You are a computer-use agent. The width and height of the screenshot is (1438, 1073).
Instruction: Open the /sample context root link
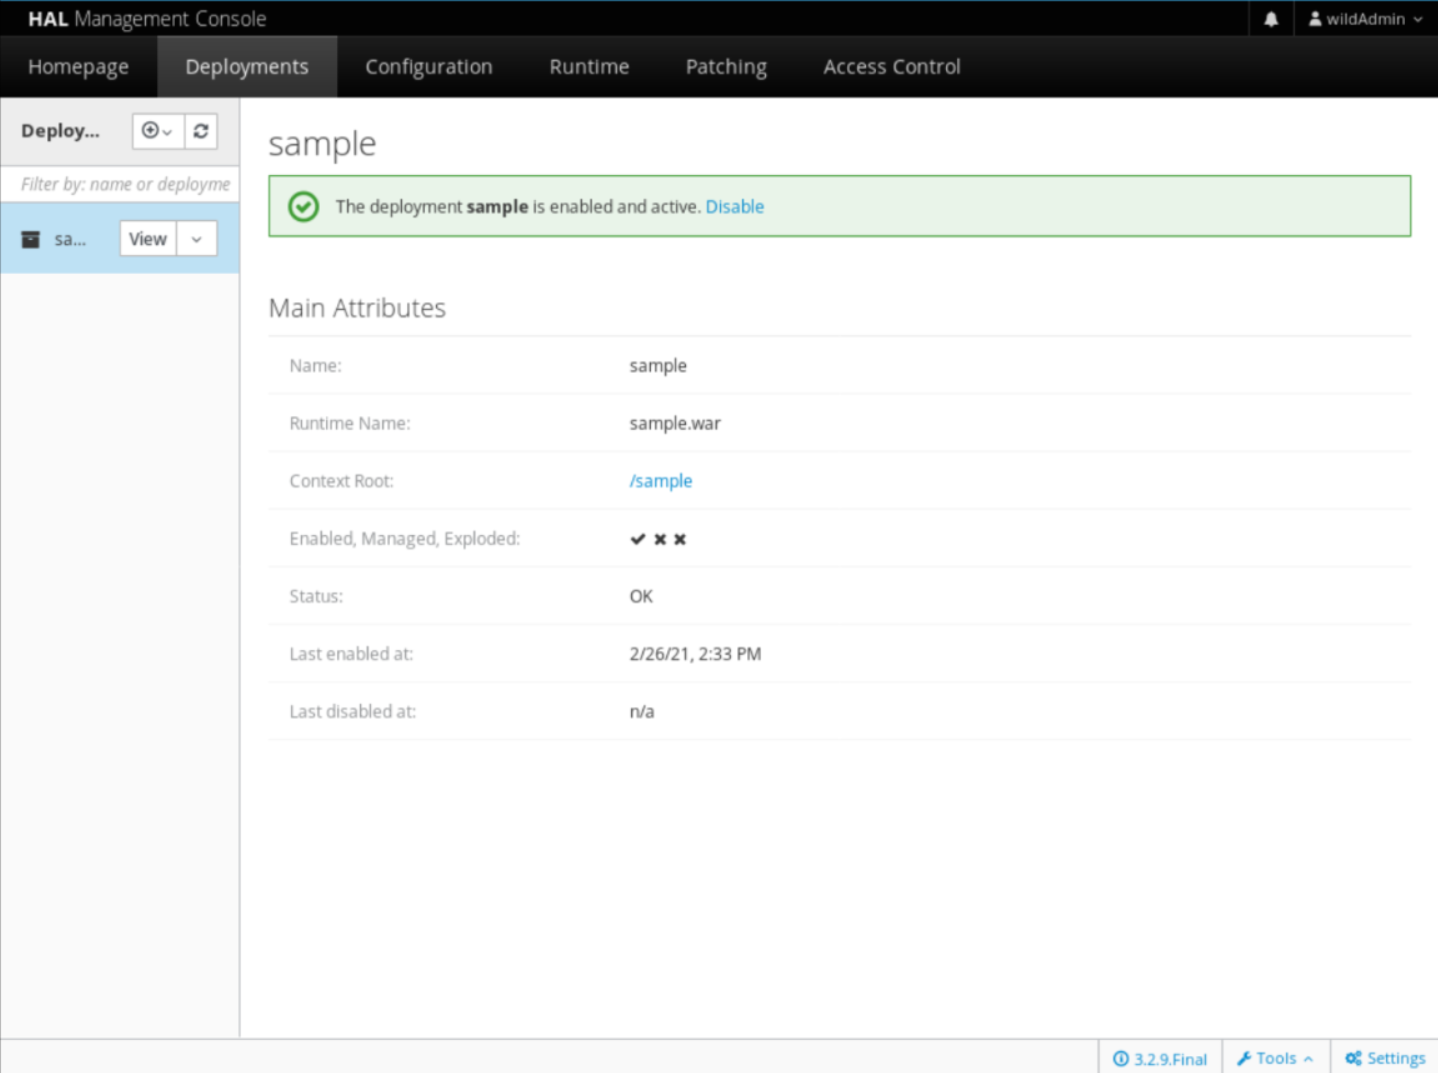[x=660, y=481]
